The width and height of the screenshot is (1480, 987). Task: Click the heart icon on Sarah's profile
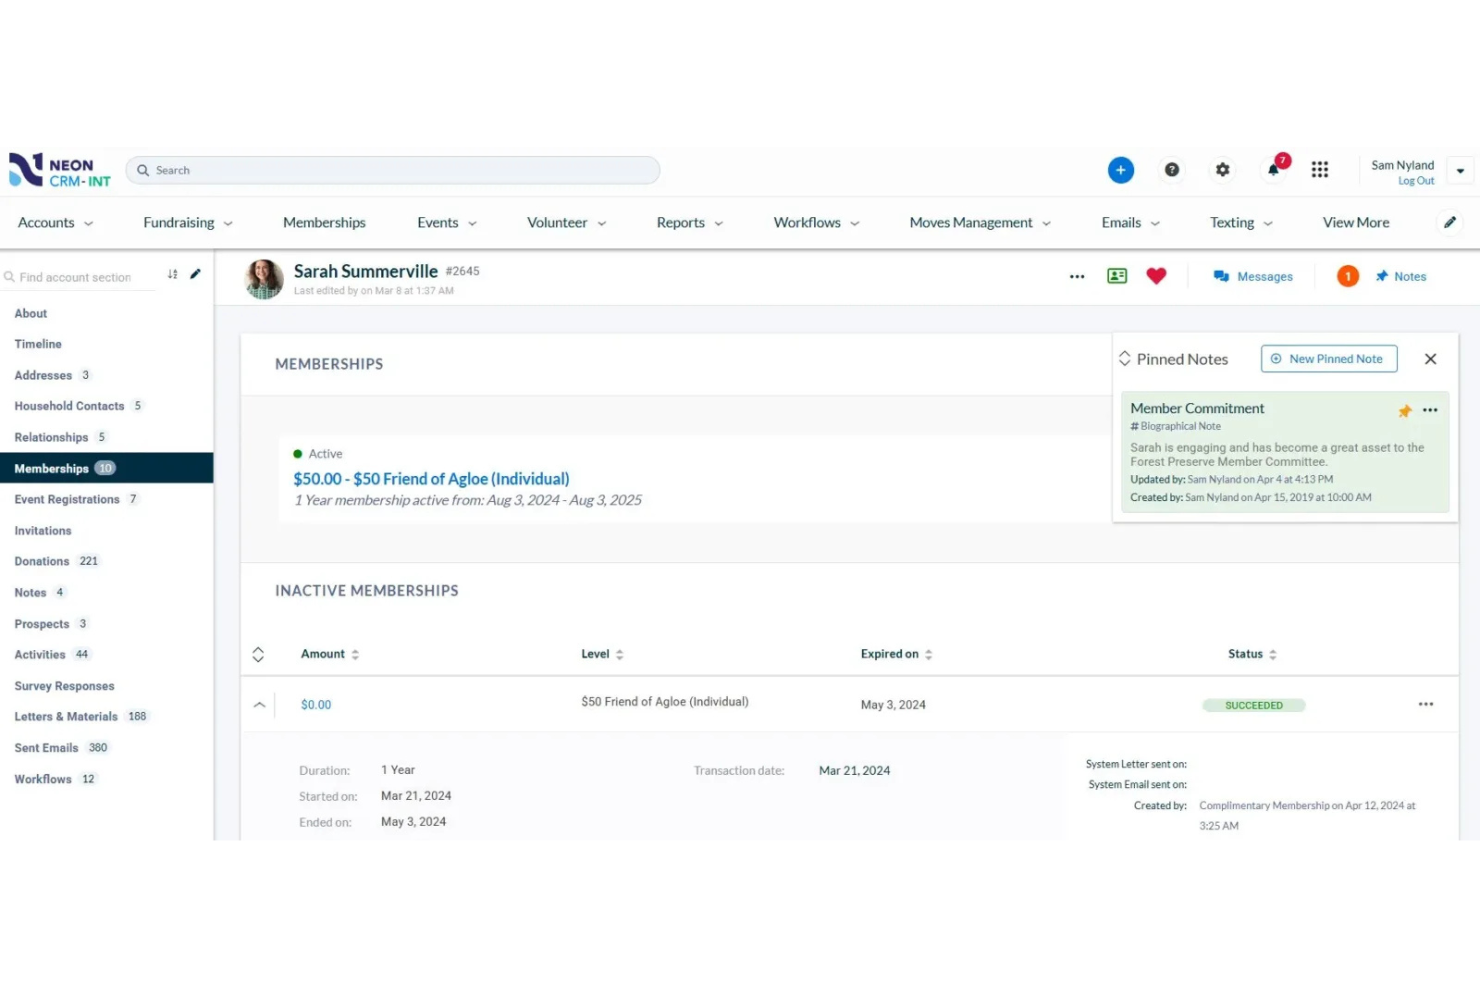pos(1156,276)
